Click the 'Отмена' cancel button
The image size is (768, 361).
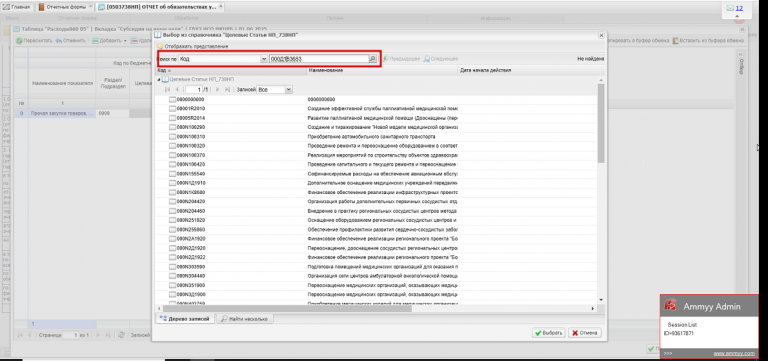(x=584, y=333)
